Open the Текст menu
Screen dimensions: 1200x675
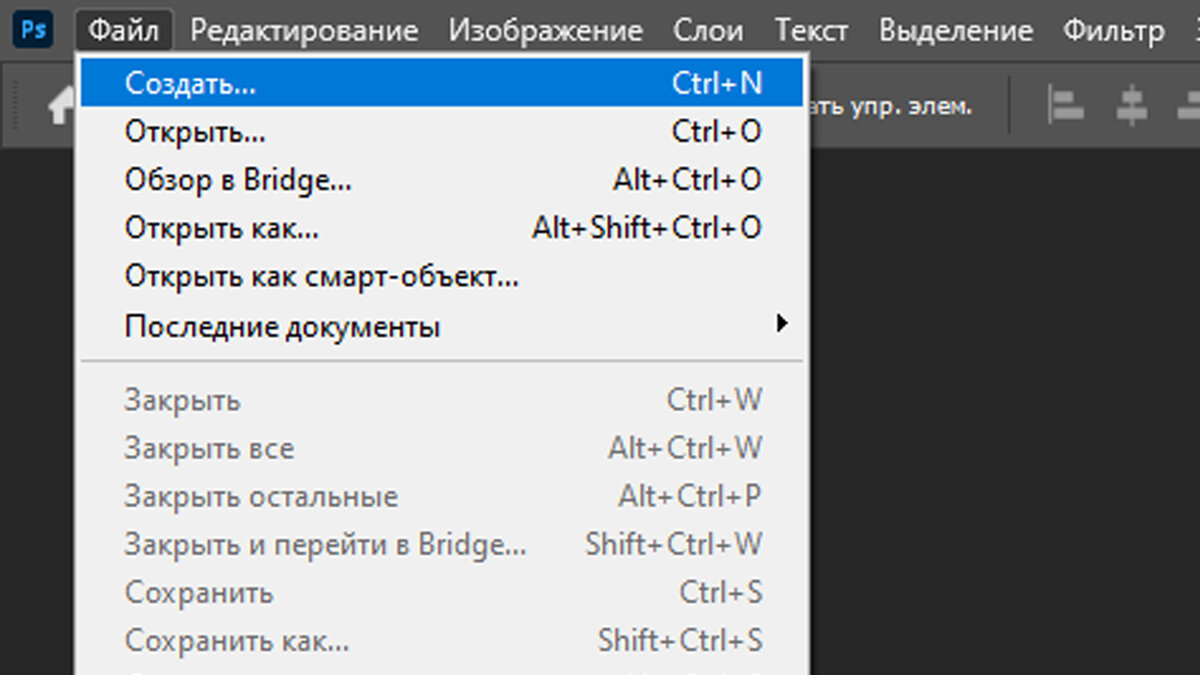(811, 31)
